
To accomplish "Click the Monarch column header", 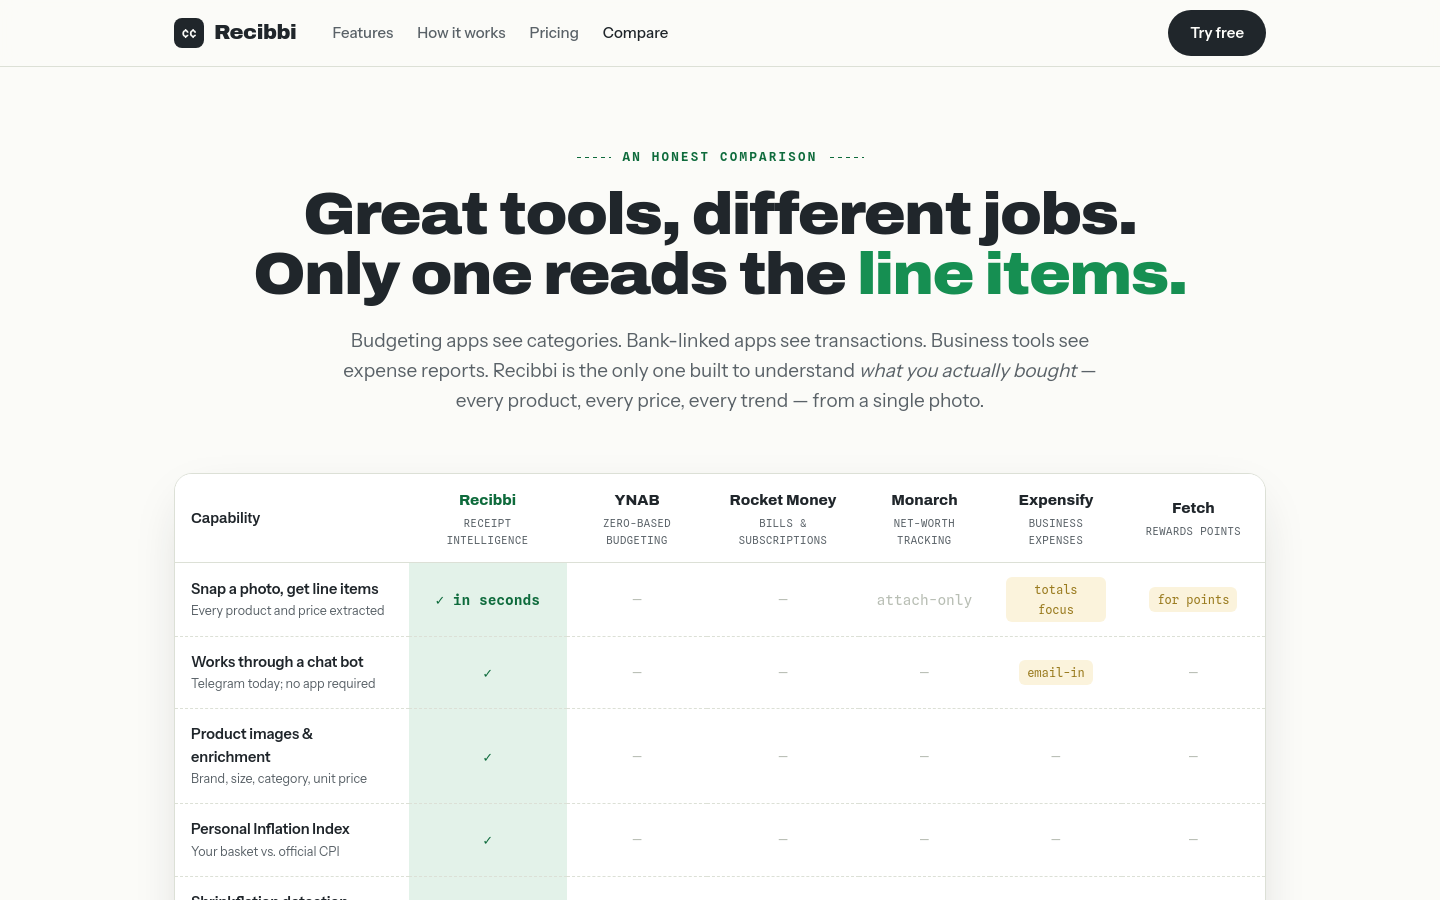I will (x=924, y=518).
